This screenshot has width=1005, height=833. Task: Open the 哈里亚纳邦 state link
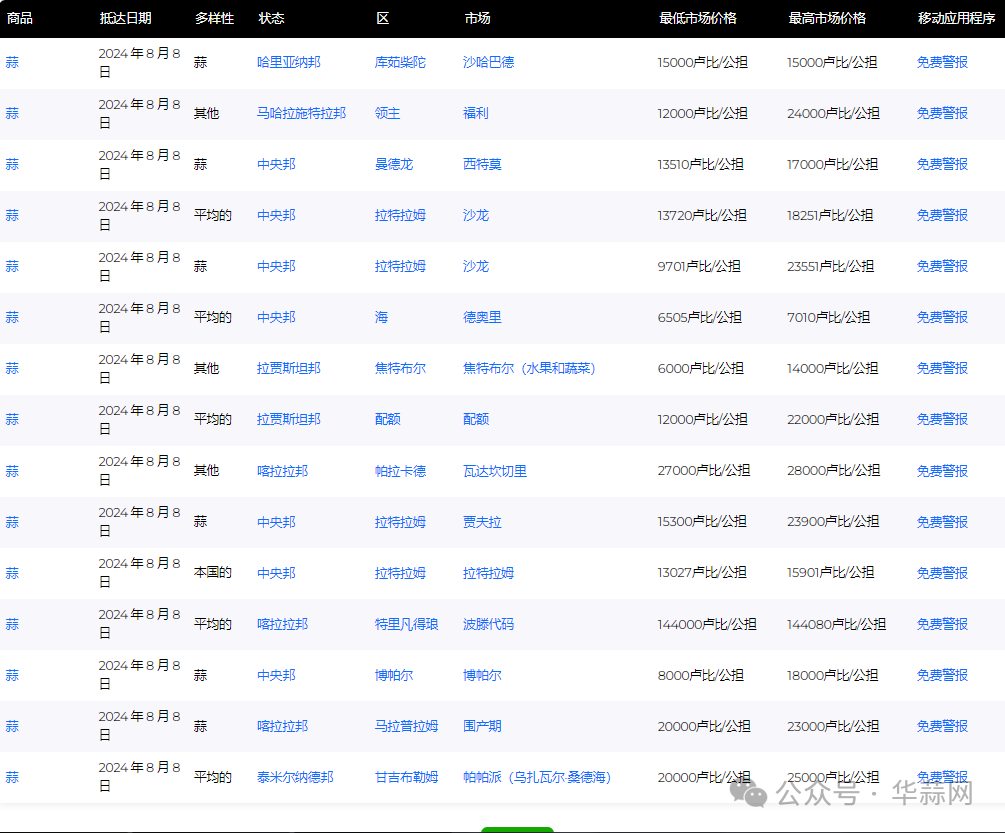point(288,62)
